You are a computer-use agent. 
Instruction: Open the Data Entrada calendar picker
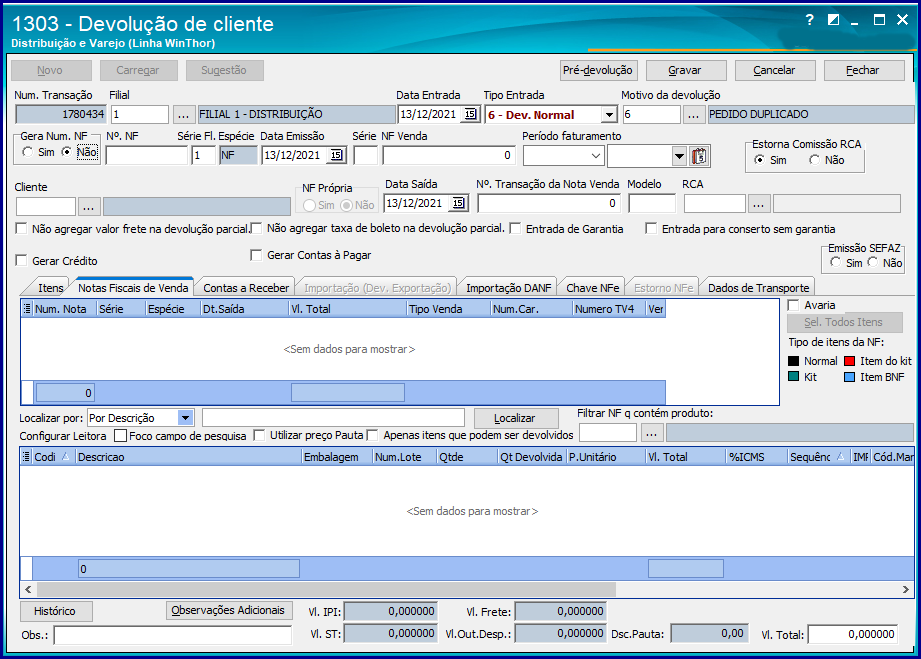point(470,114)
